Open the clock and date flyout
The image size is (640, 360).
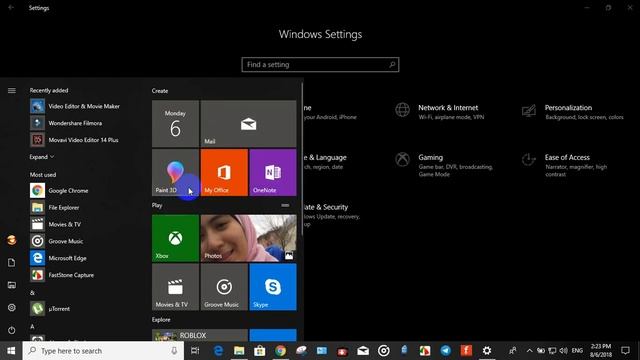pos(601,351)
